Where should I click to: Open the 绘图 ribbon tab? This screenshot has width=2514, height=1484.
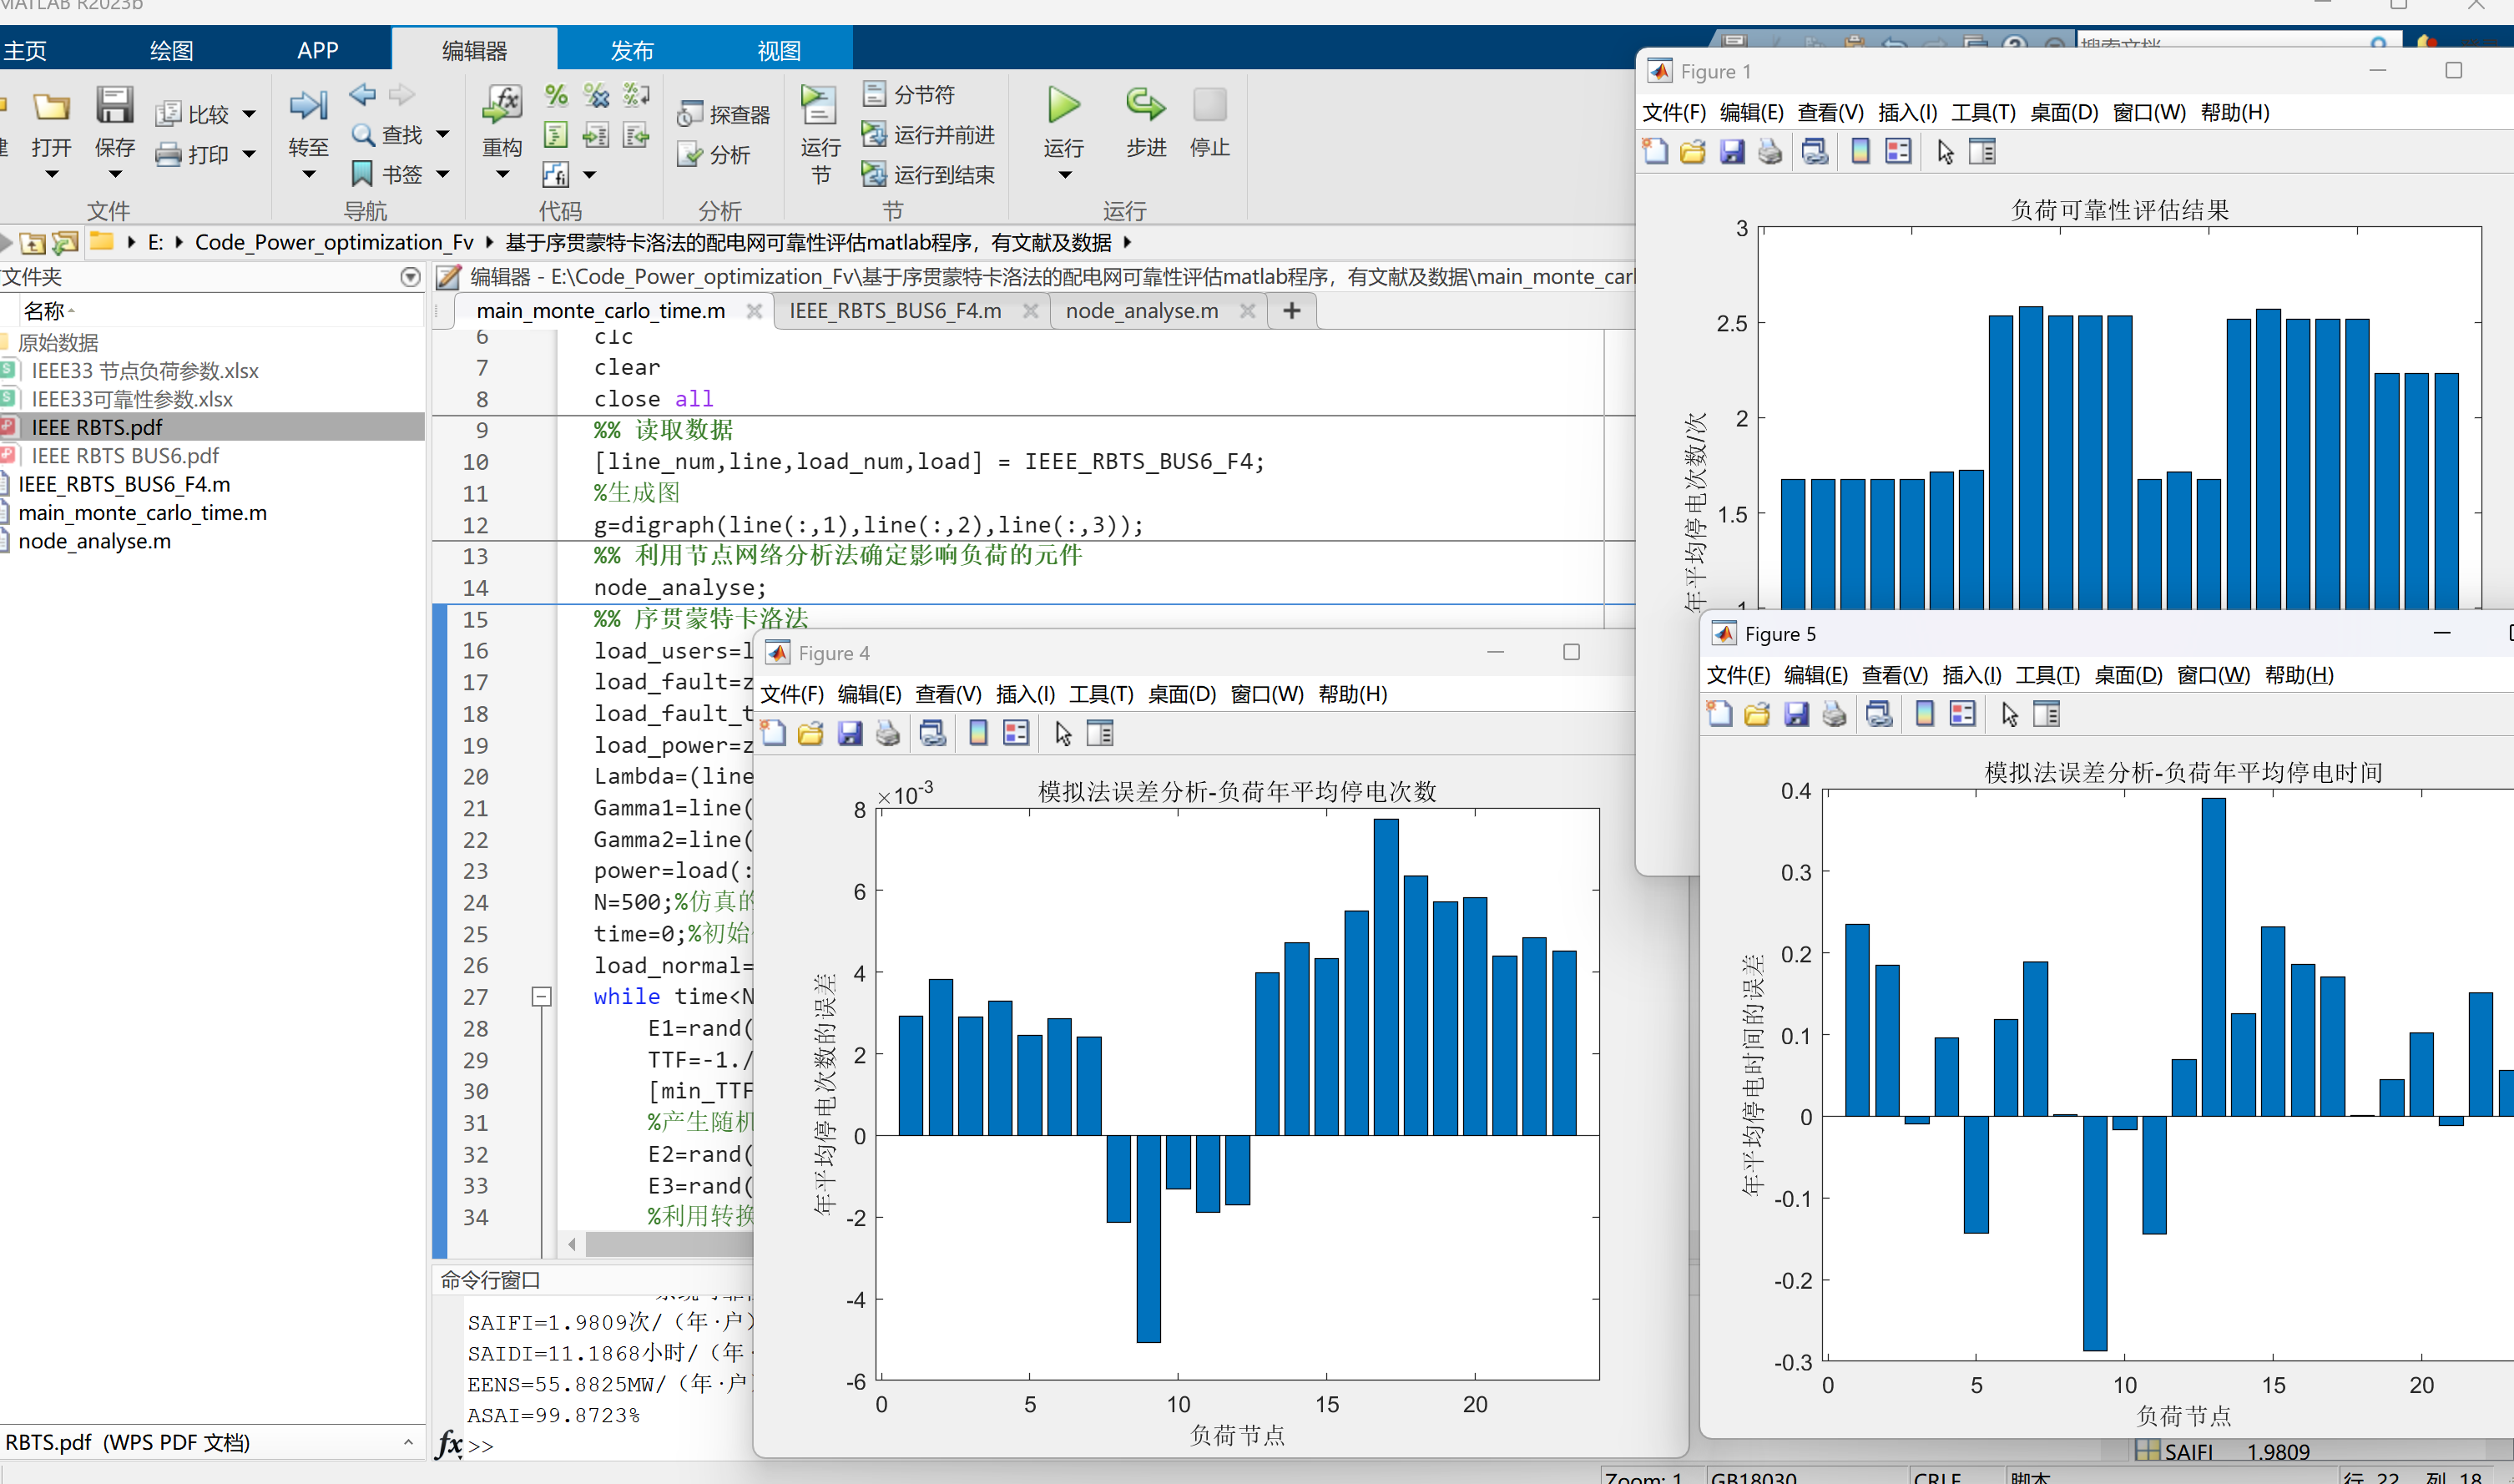pyautogui.click(x=171, y=50)
